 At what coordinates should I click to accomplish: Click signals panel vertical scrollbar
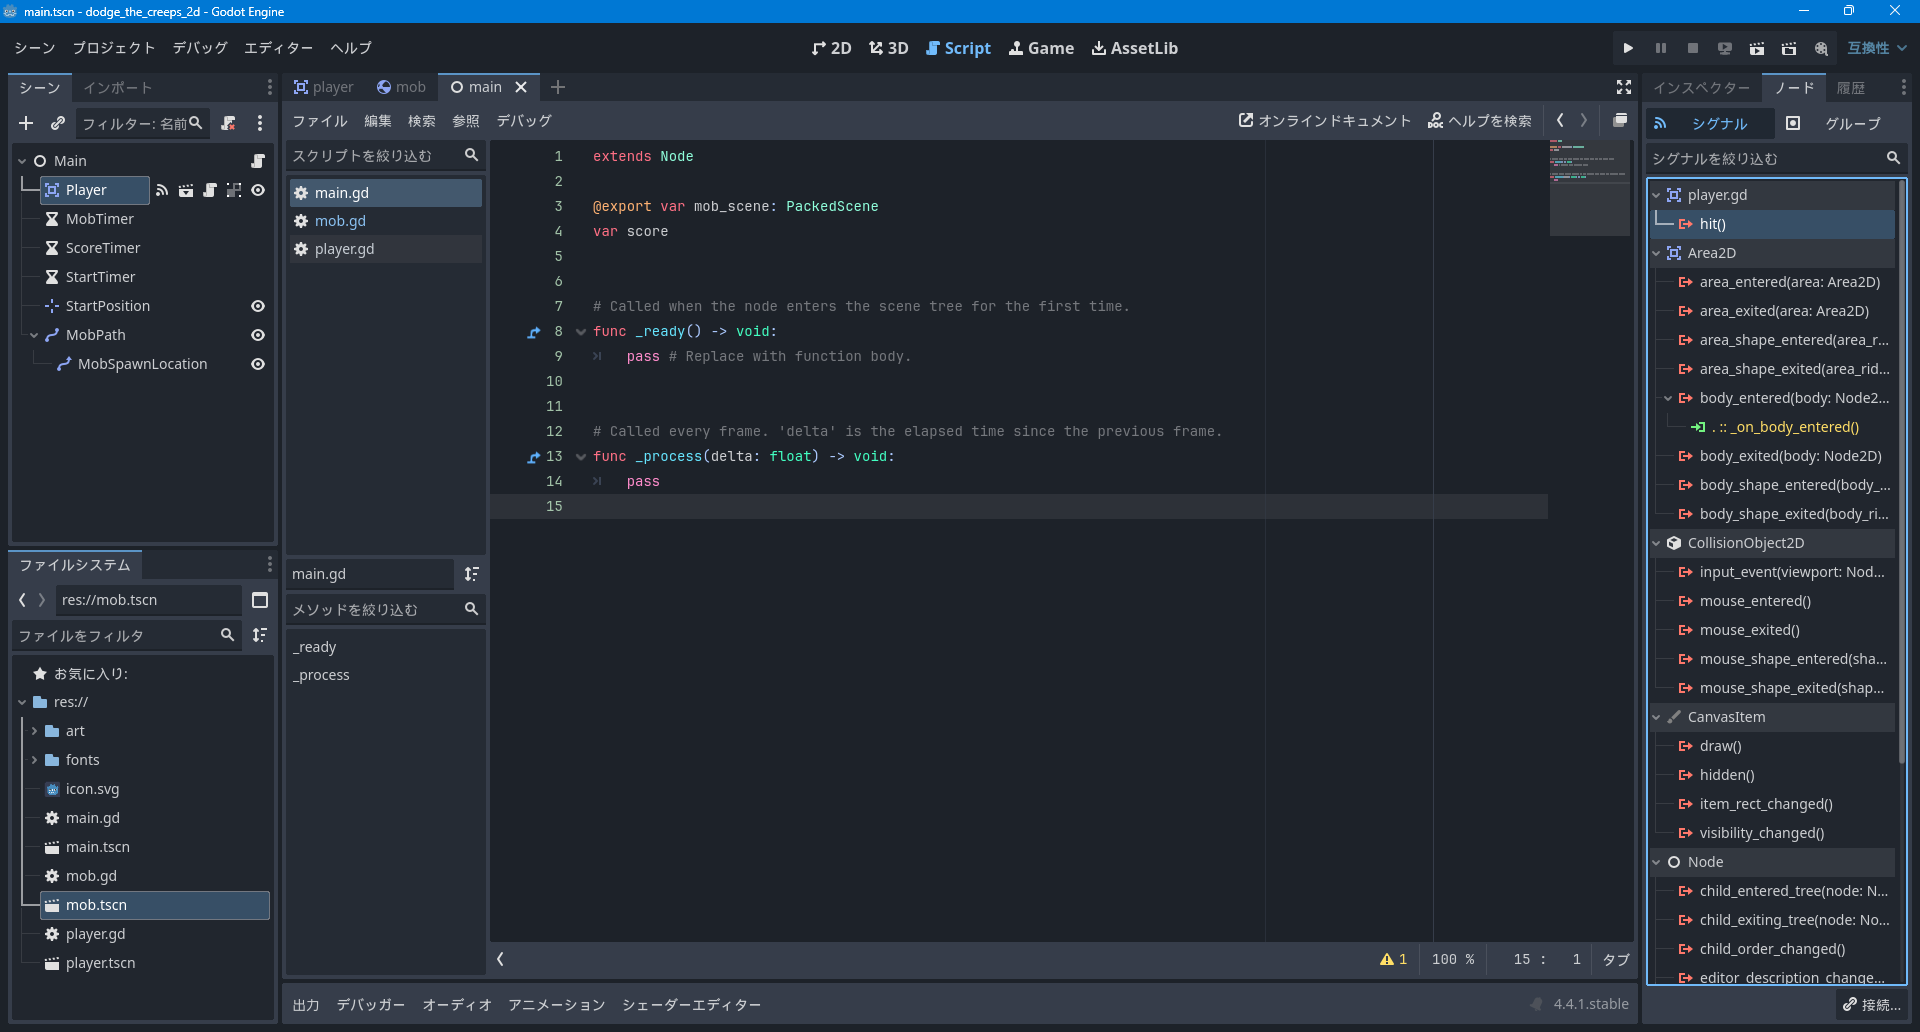(x=1900, y=470)
